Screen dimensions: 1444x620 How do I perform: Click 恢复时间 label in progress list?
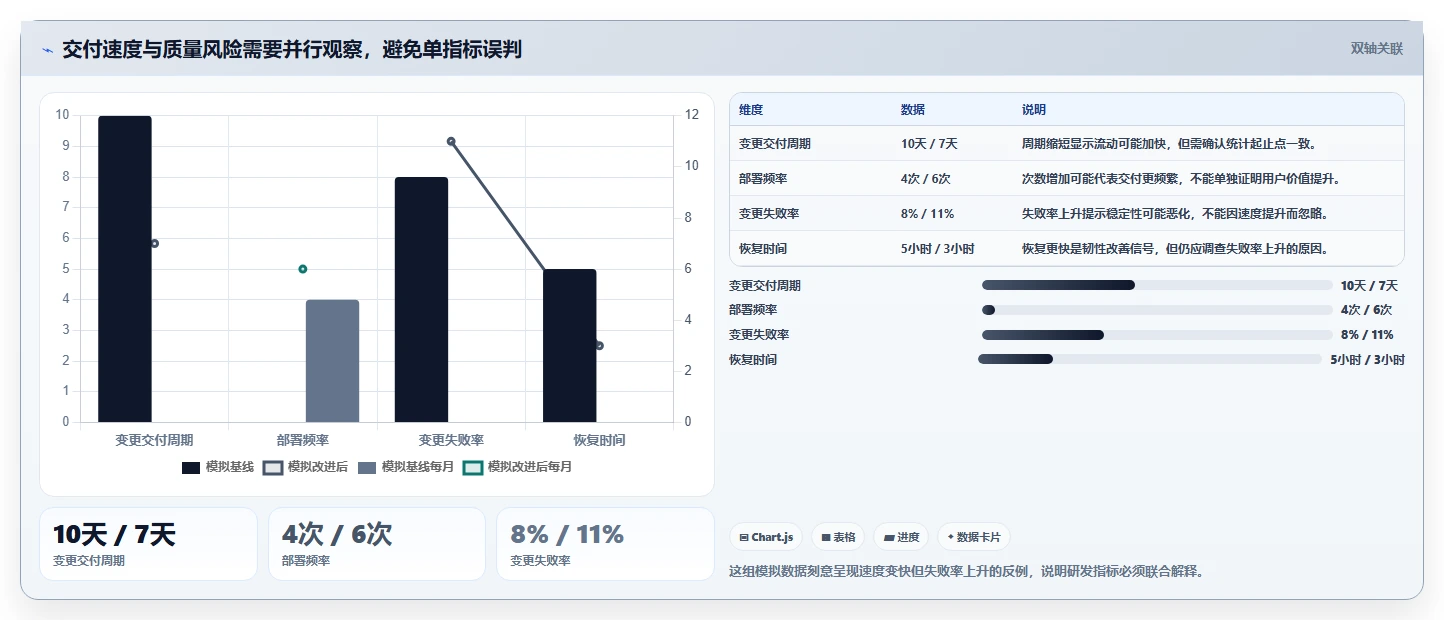[x=753, y=360]
